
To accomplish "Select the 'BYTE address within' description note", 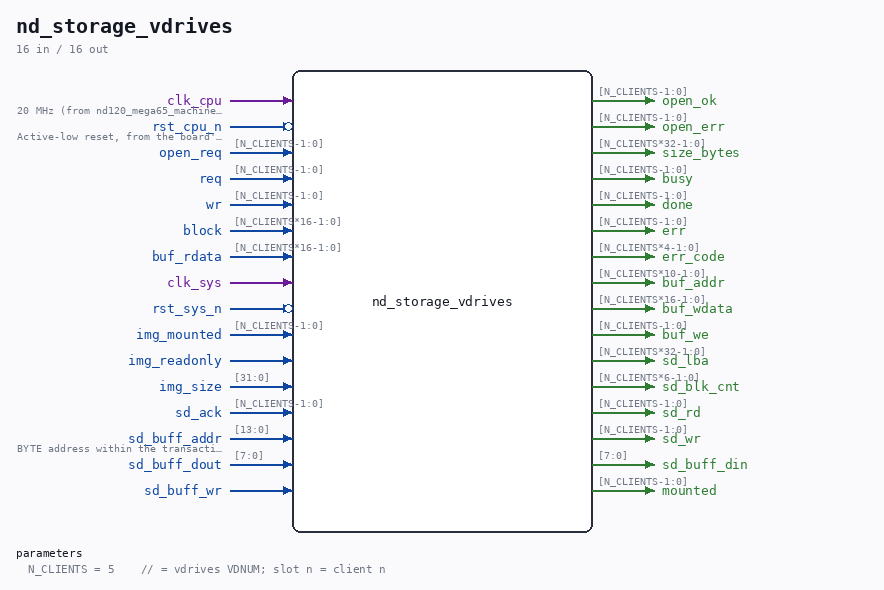I will tap(119, 449).
